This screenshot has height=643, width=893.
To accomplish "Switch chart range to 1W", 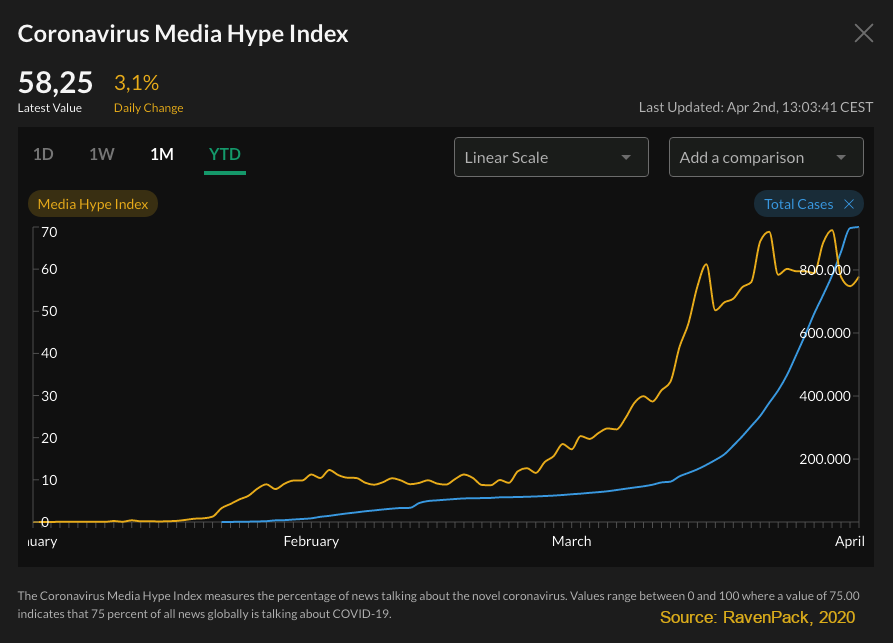I will 102,155.
